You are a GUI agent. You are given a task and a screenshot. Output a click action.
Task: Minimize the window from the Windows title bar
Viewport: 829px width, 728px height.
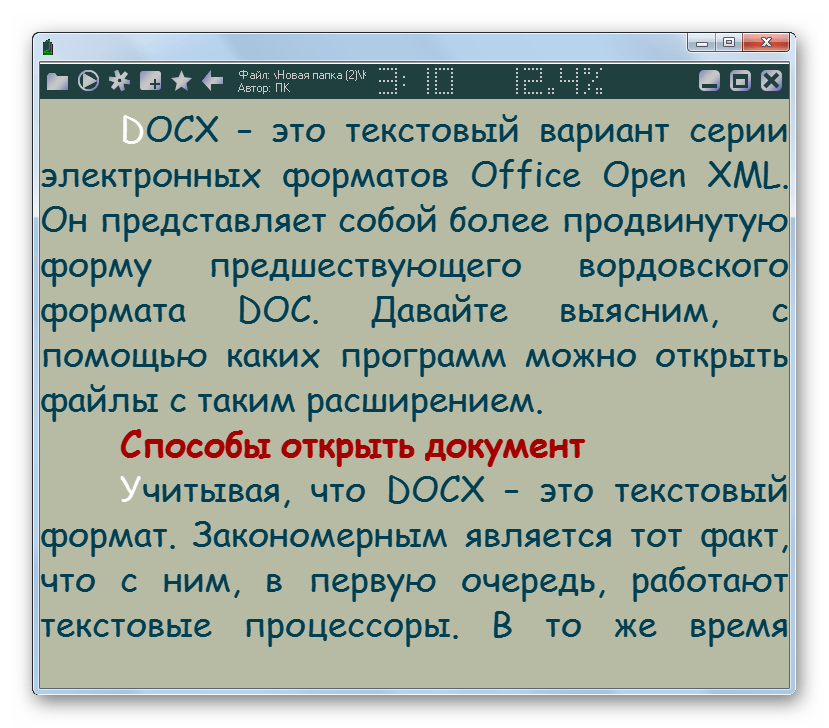[703, 43]
